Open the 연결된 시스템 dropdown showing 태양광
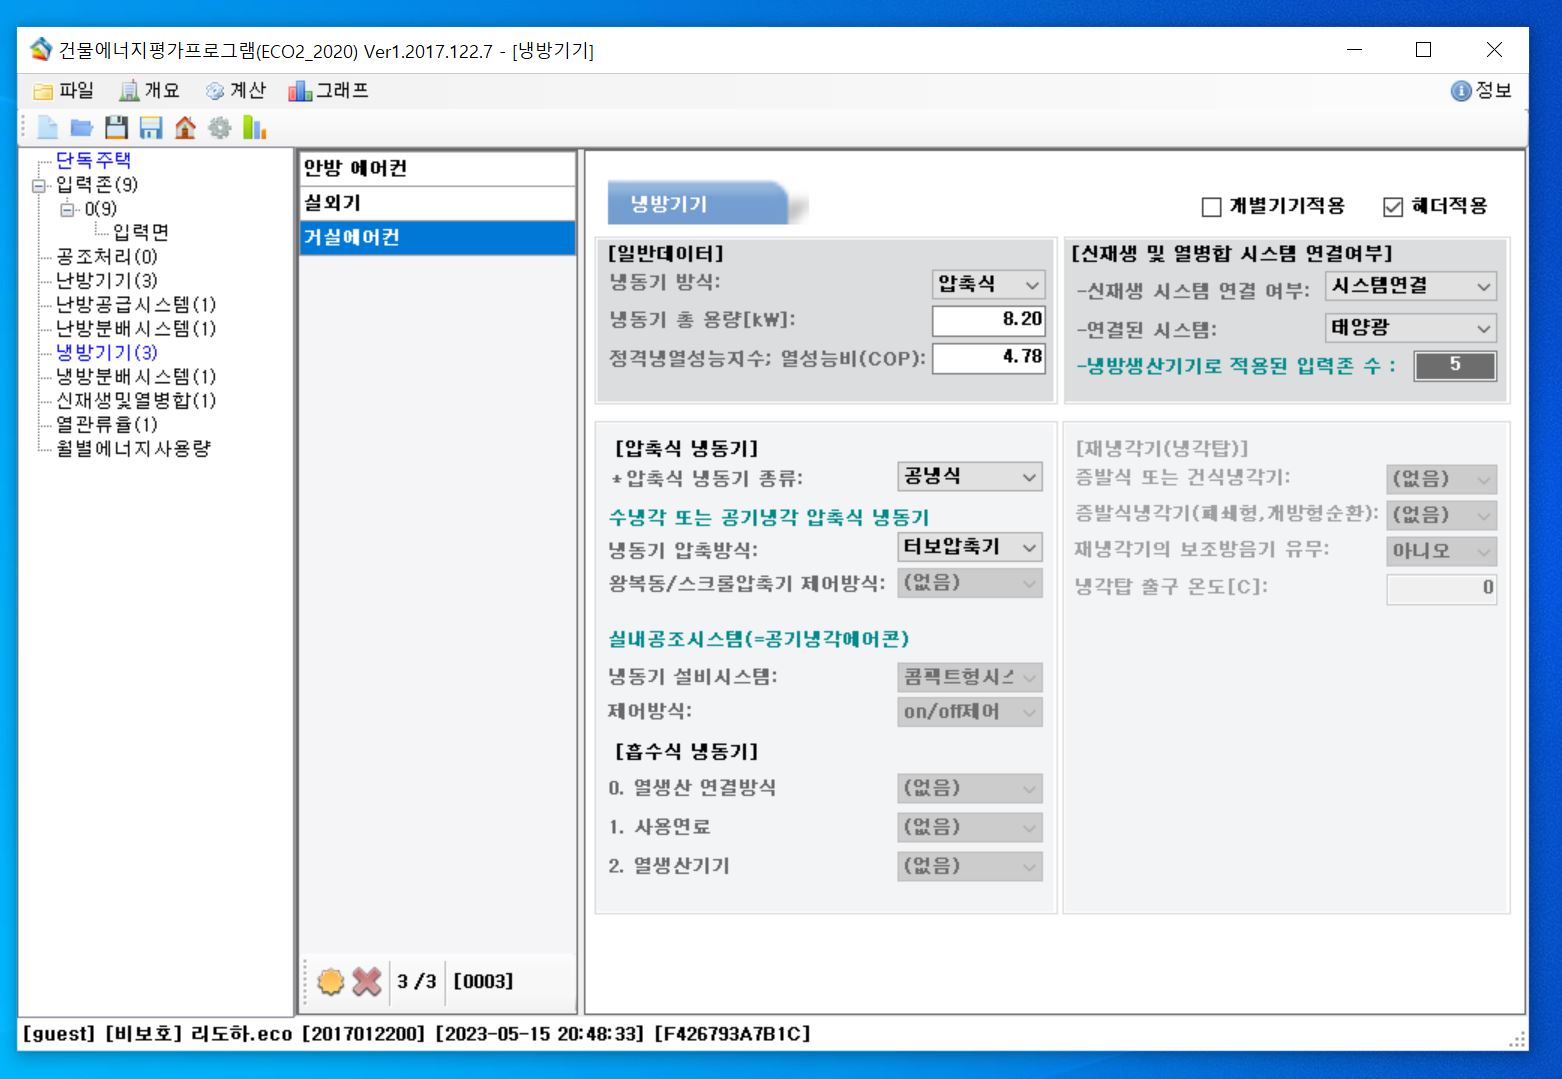This screenshot has height=1079, width=1562. coord(1410,328)
